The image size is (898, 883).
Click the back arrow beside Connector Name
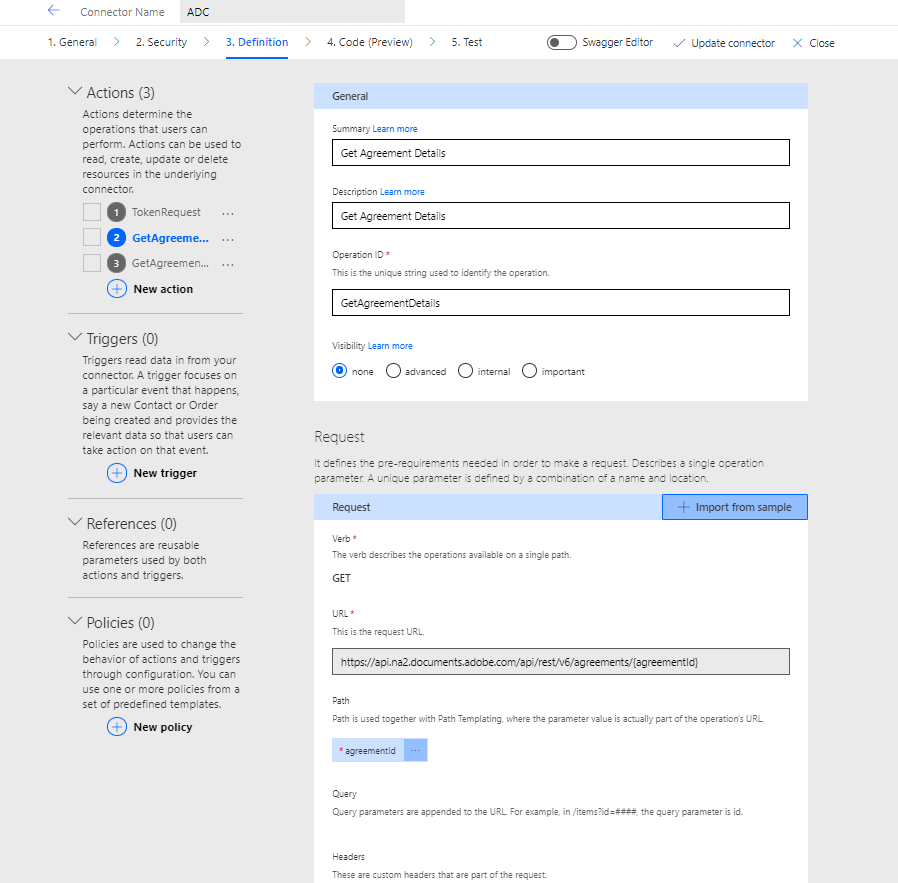54,12
